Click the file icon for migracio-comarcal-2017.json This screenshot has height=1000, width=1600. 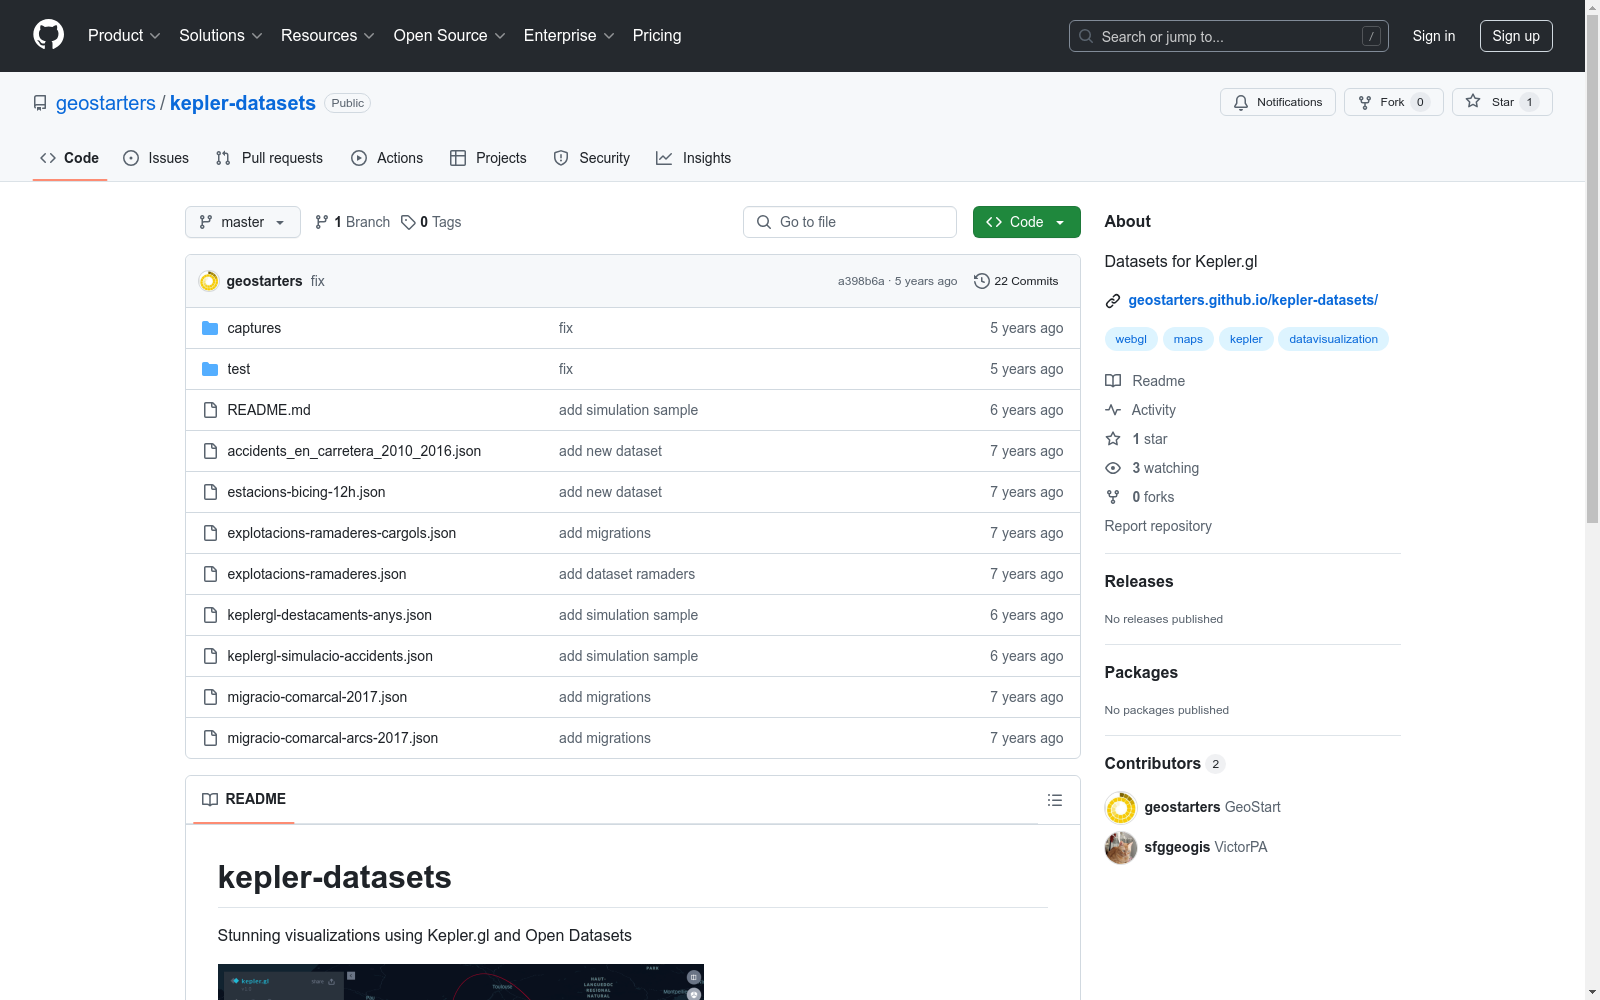pyautogui.click(x=210, y=697)
